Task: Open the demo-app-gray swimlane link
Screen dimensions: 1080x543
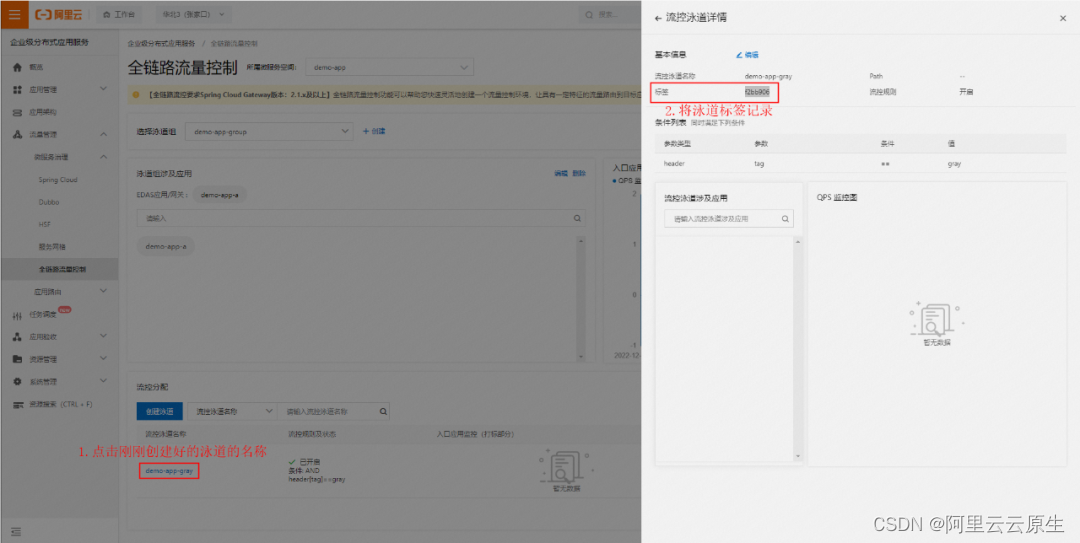Action: pos(169,471)
